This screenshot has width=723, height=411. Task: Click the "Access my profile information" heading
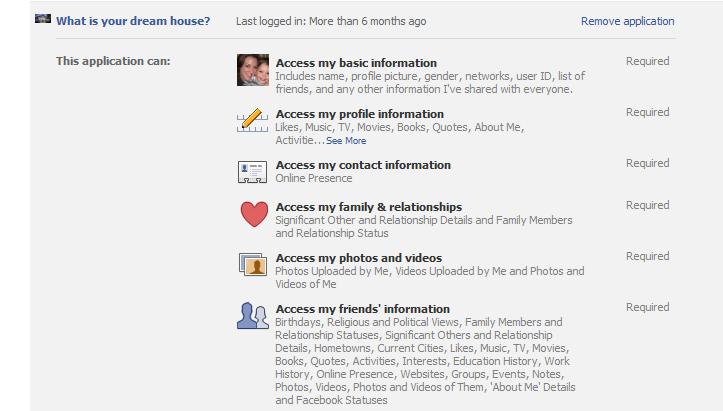[x=359, y=114]
